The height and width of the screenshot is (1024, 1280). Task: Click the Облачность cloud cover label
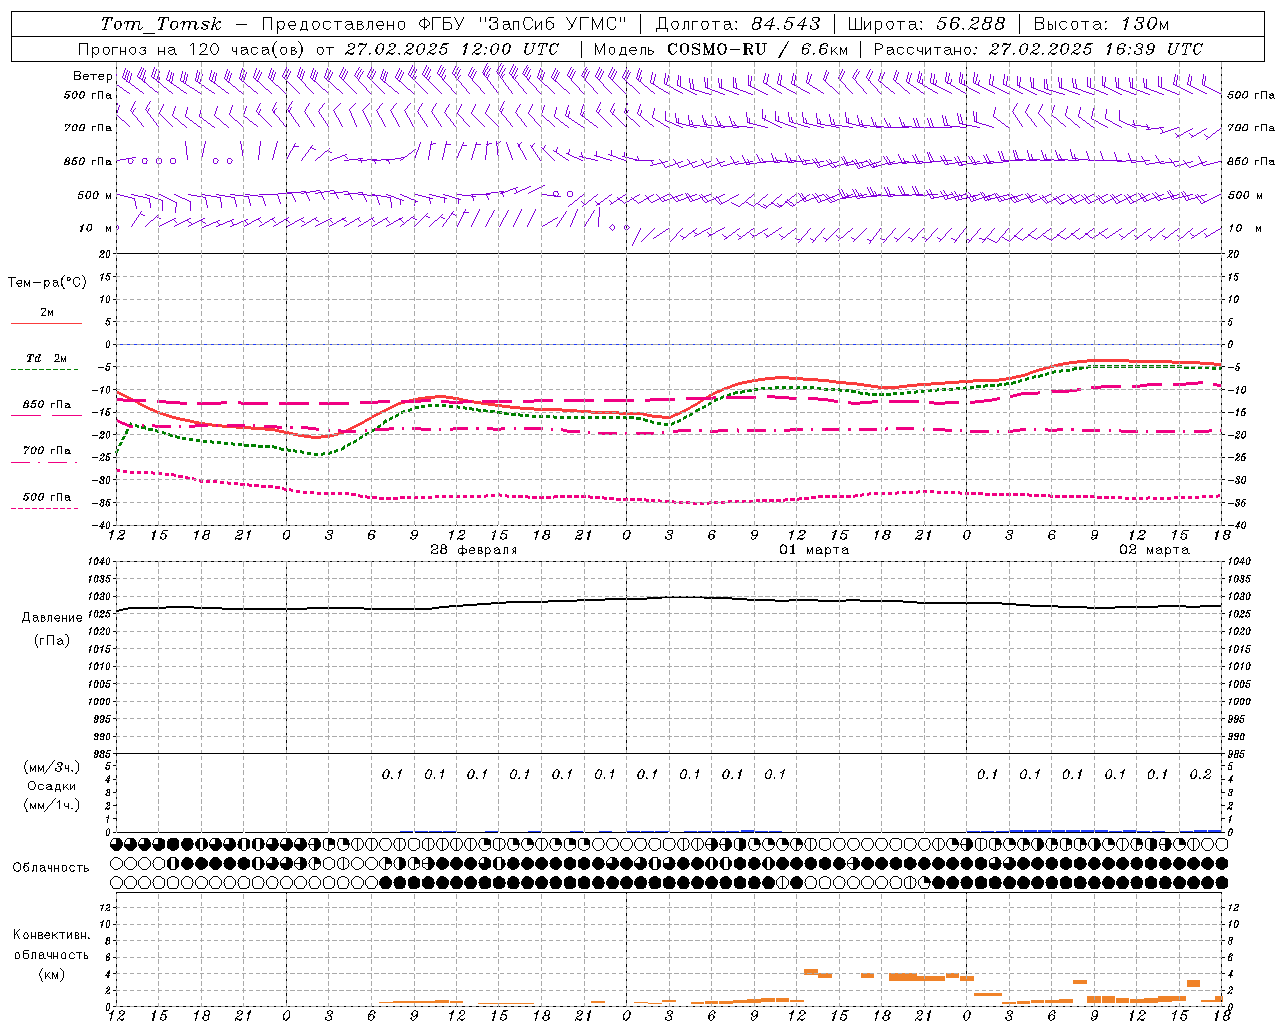(51, 868)
